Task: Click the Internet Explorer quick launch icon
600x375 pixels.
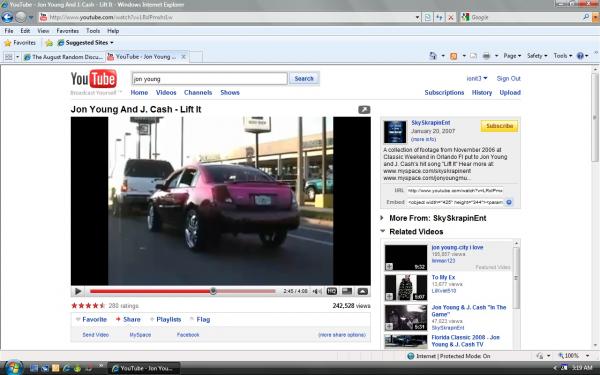Action: (x=66, y=368)
